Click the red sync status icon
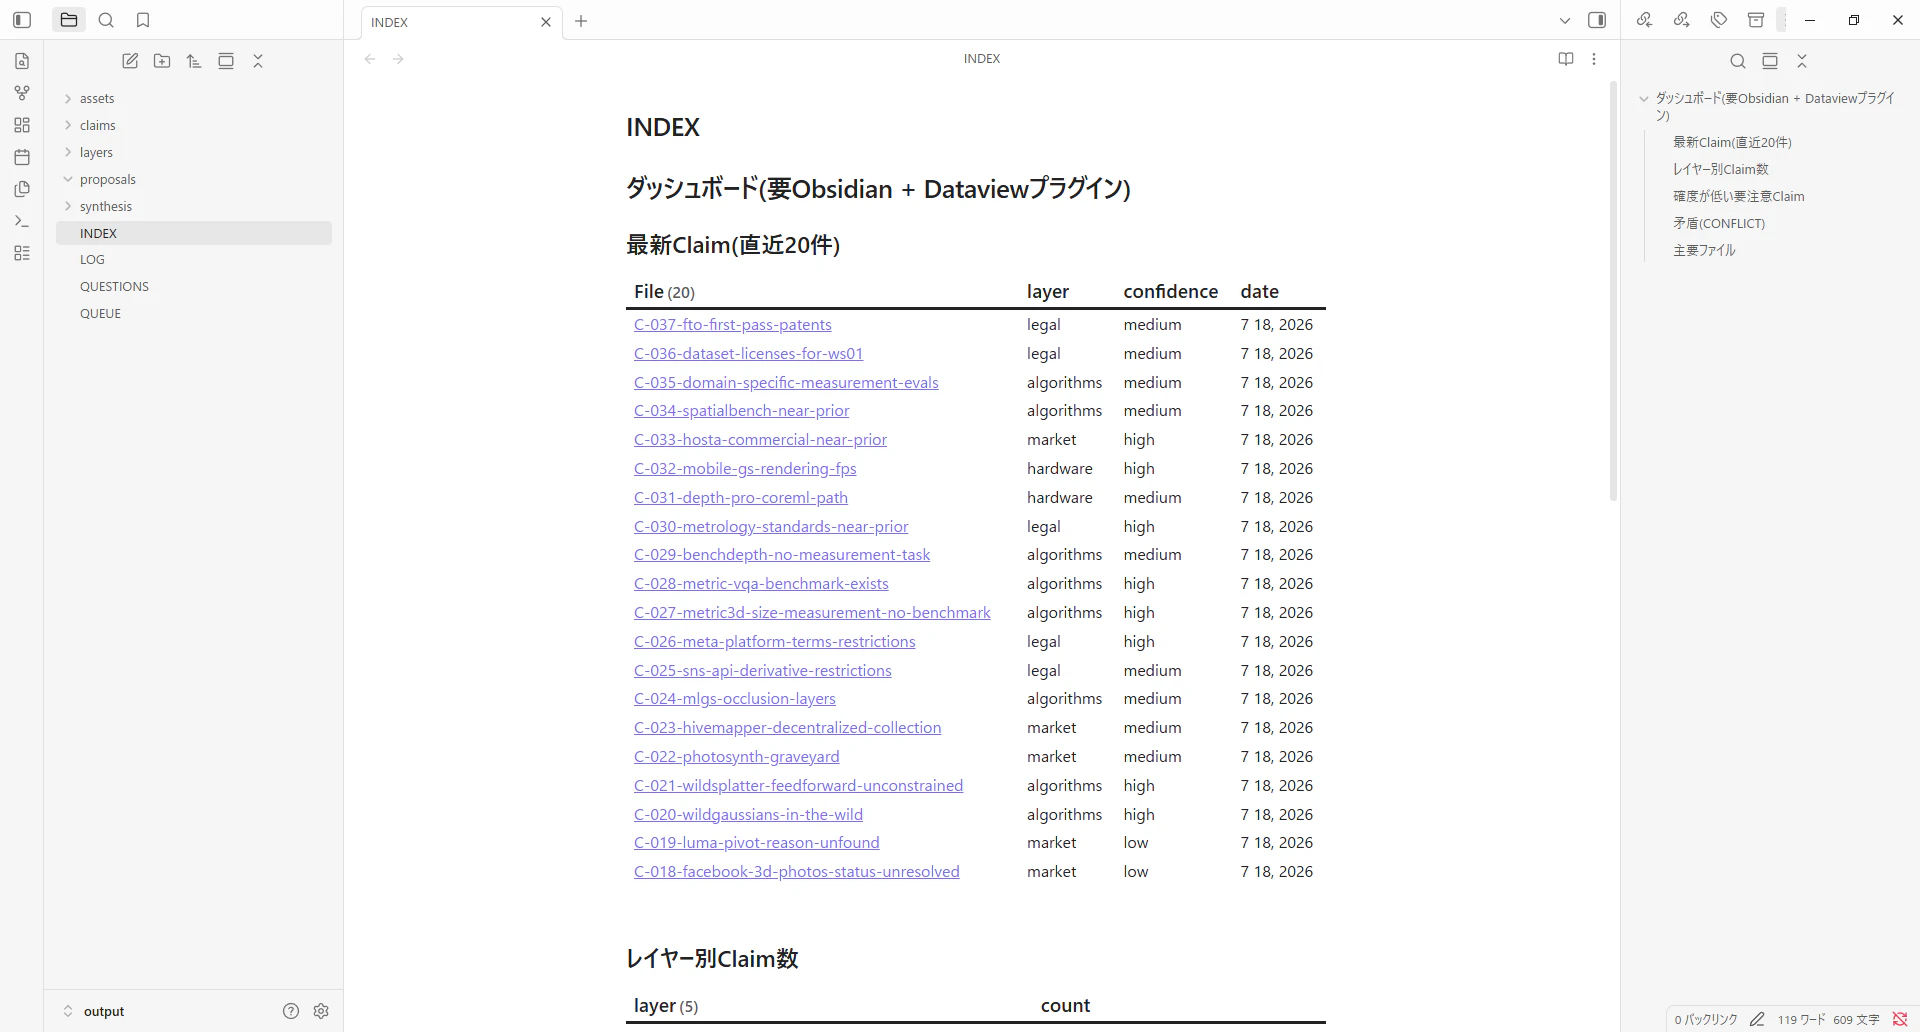The height and width of the screenshot is (1032, 1920). click(x=1900, y=1019)
